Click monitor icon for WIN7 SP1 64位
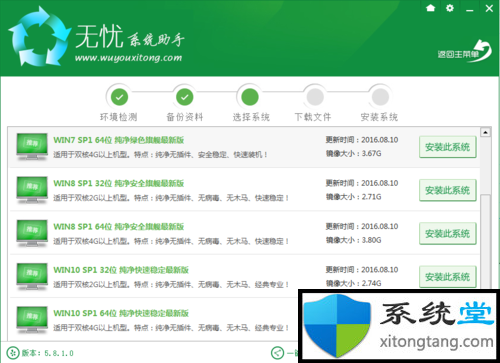500x363 pixels. (32, 147)
